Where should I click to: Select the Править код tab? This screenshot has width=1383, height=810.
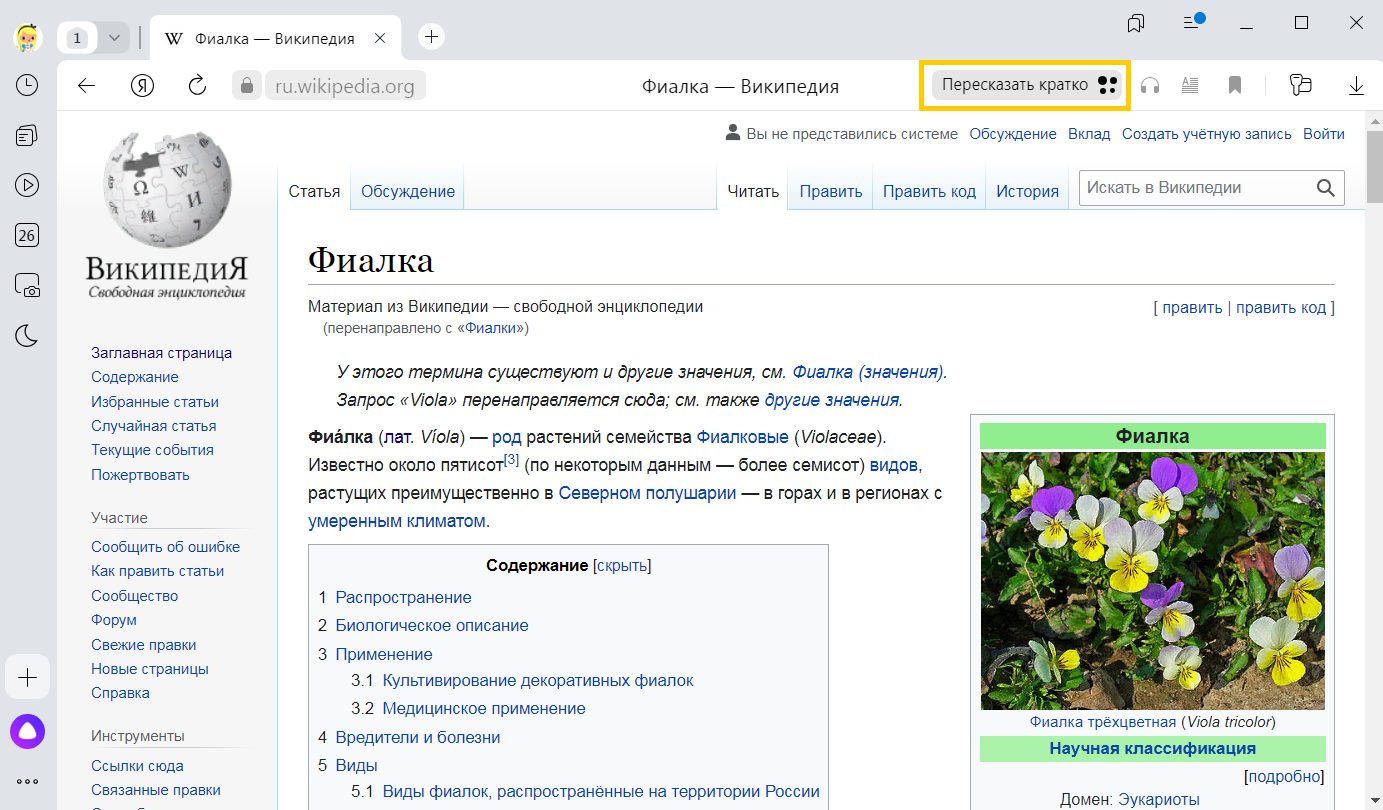pyautogui.click(x=929, y=191)
